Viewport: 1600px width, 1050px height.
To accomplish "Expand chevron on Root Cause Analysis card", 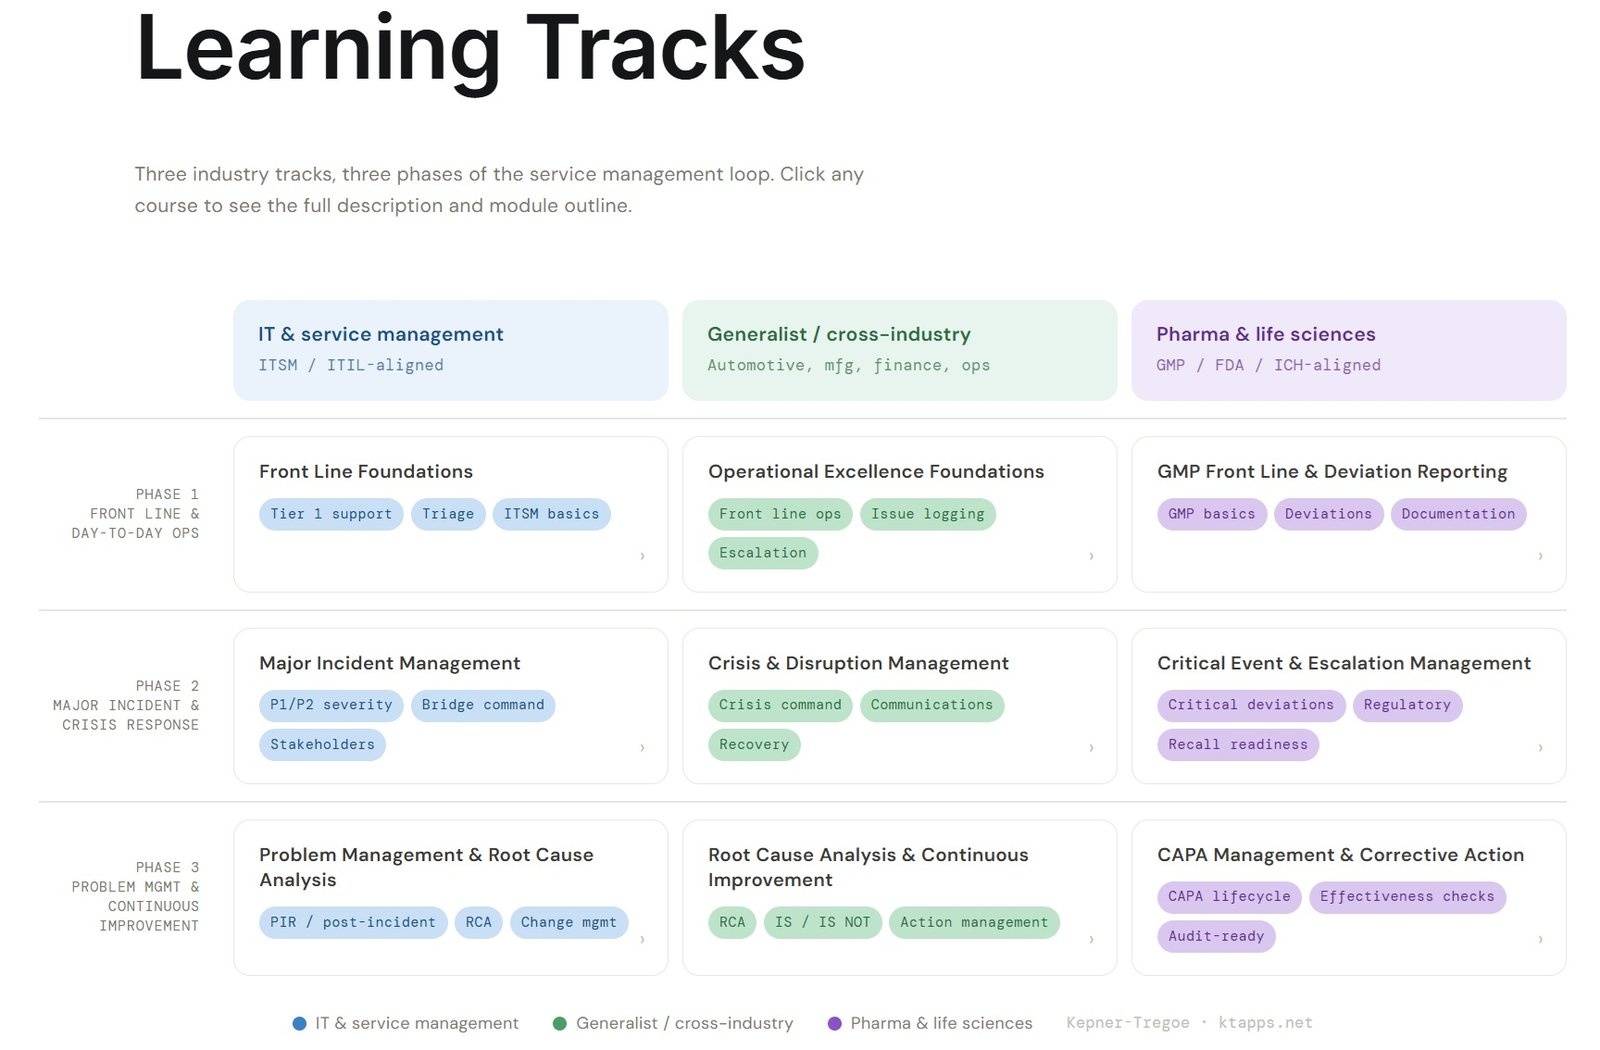I will tap(1091, 940).
